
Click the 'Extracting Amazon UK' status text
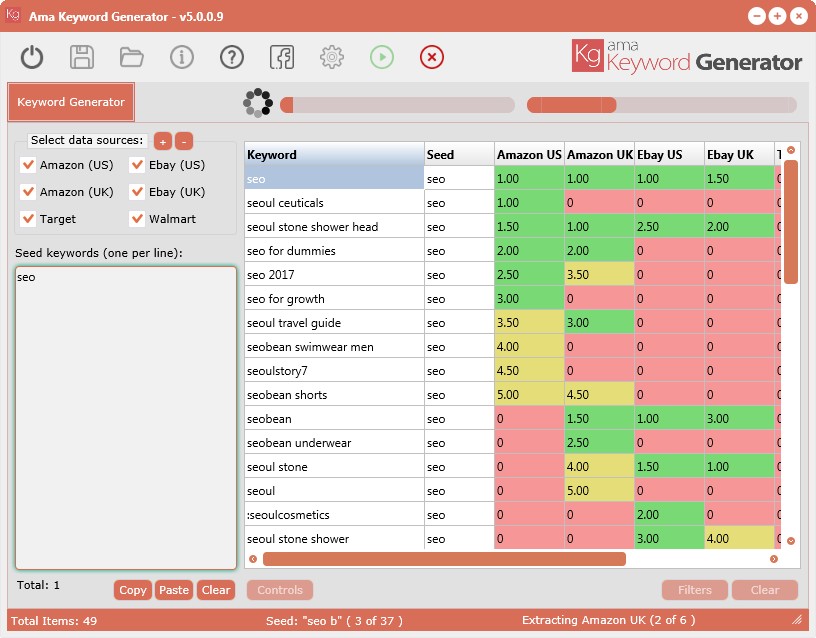pos(608,620)
